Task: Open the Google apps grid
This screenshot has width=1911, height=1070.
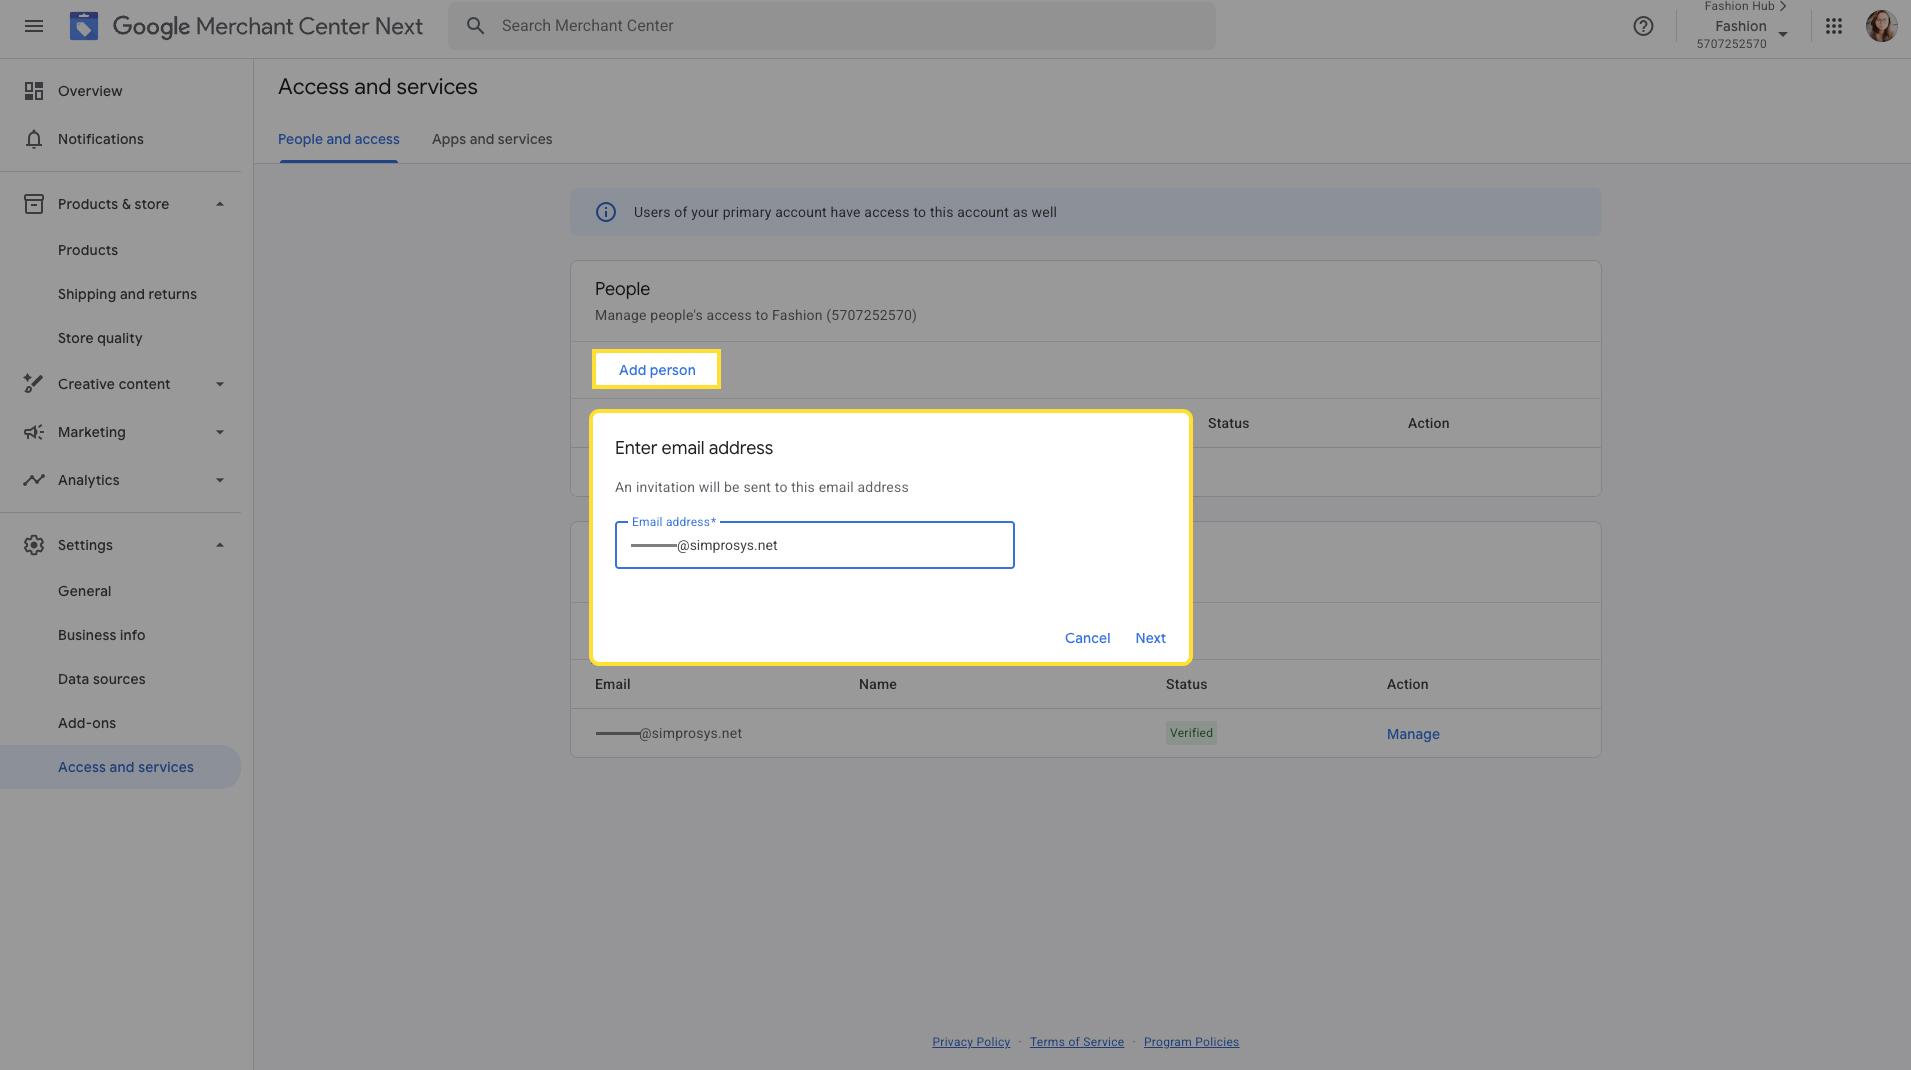Action: (1833, 26)
